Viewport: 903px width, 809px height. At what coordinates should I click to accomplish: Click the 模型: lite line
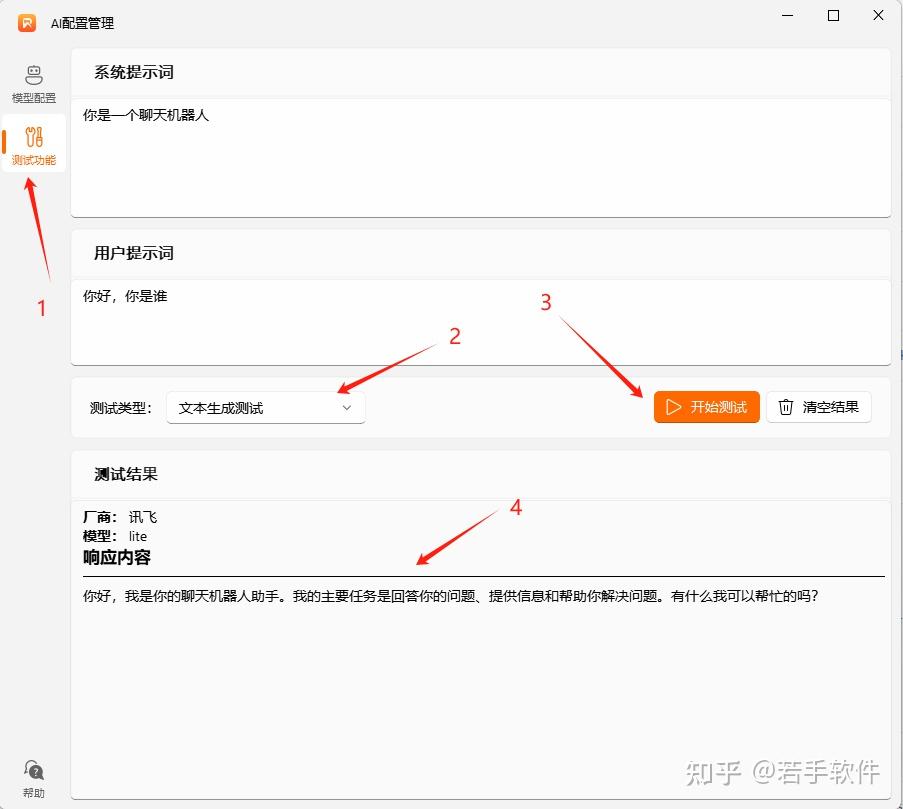pos(115,536)
